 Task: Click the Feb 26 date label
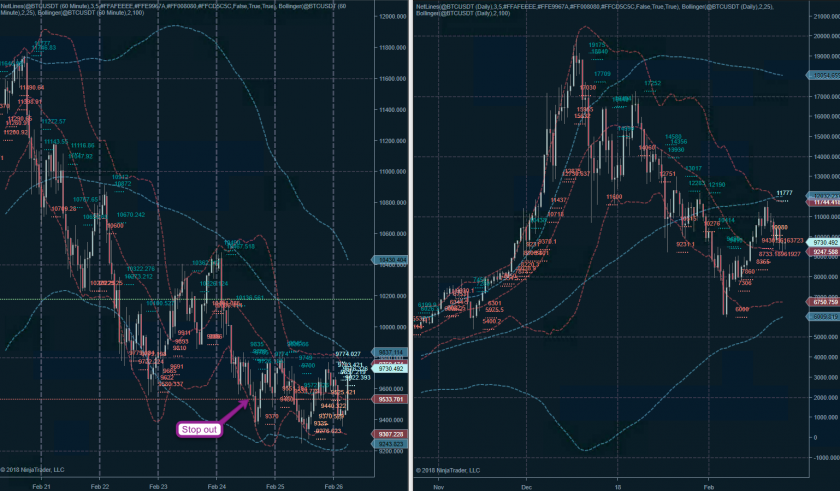pos(333,487)
